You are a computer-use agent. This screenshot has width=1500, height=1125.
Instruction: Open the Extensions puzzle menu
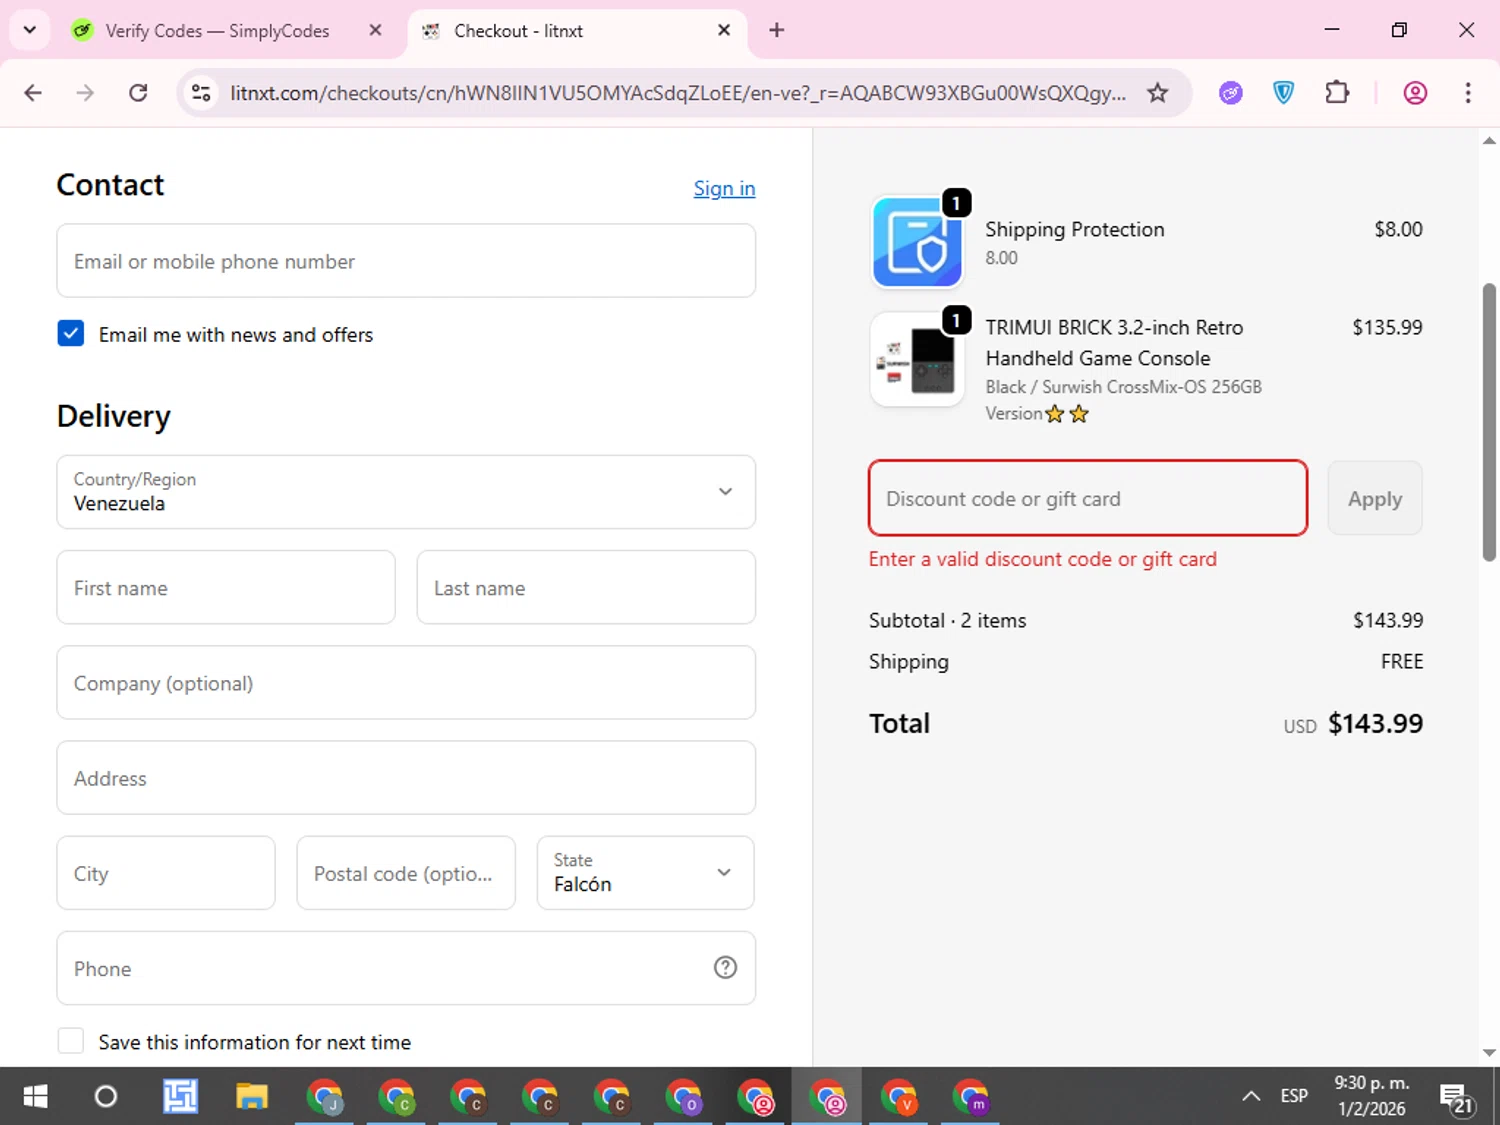1337,93
